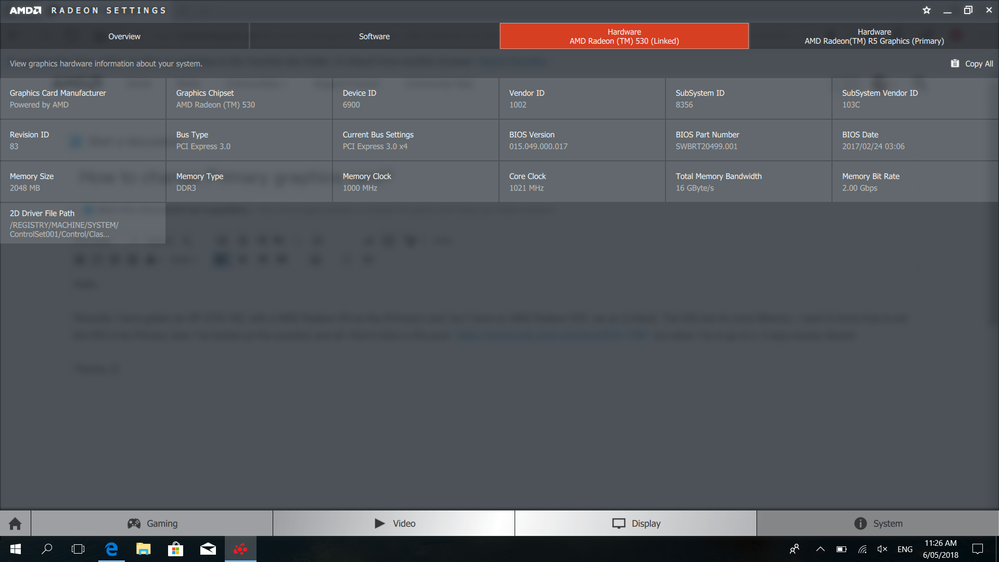Screen dimensions: 999x562
Task: Open Task View on taskbar
Action: 78,549
